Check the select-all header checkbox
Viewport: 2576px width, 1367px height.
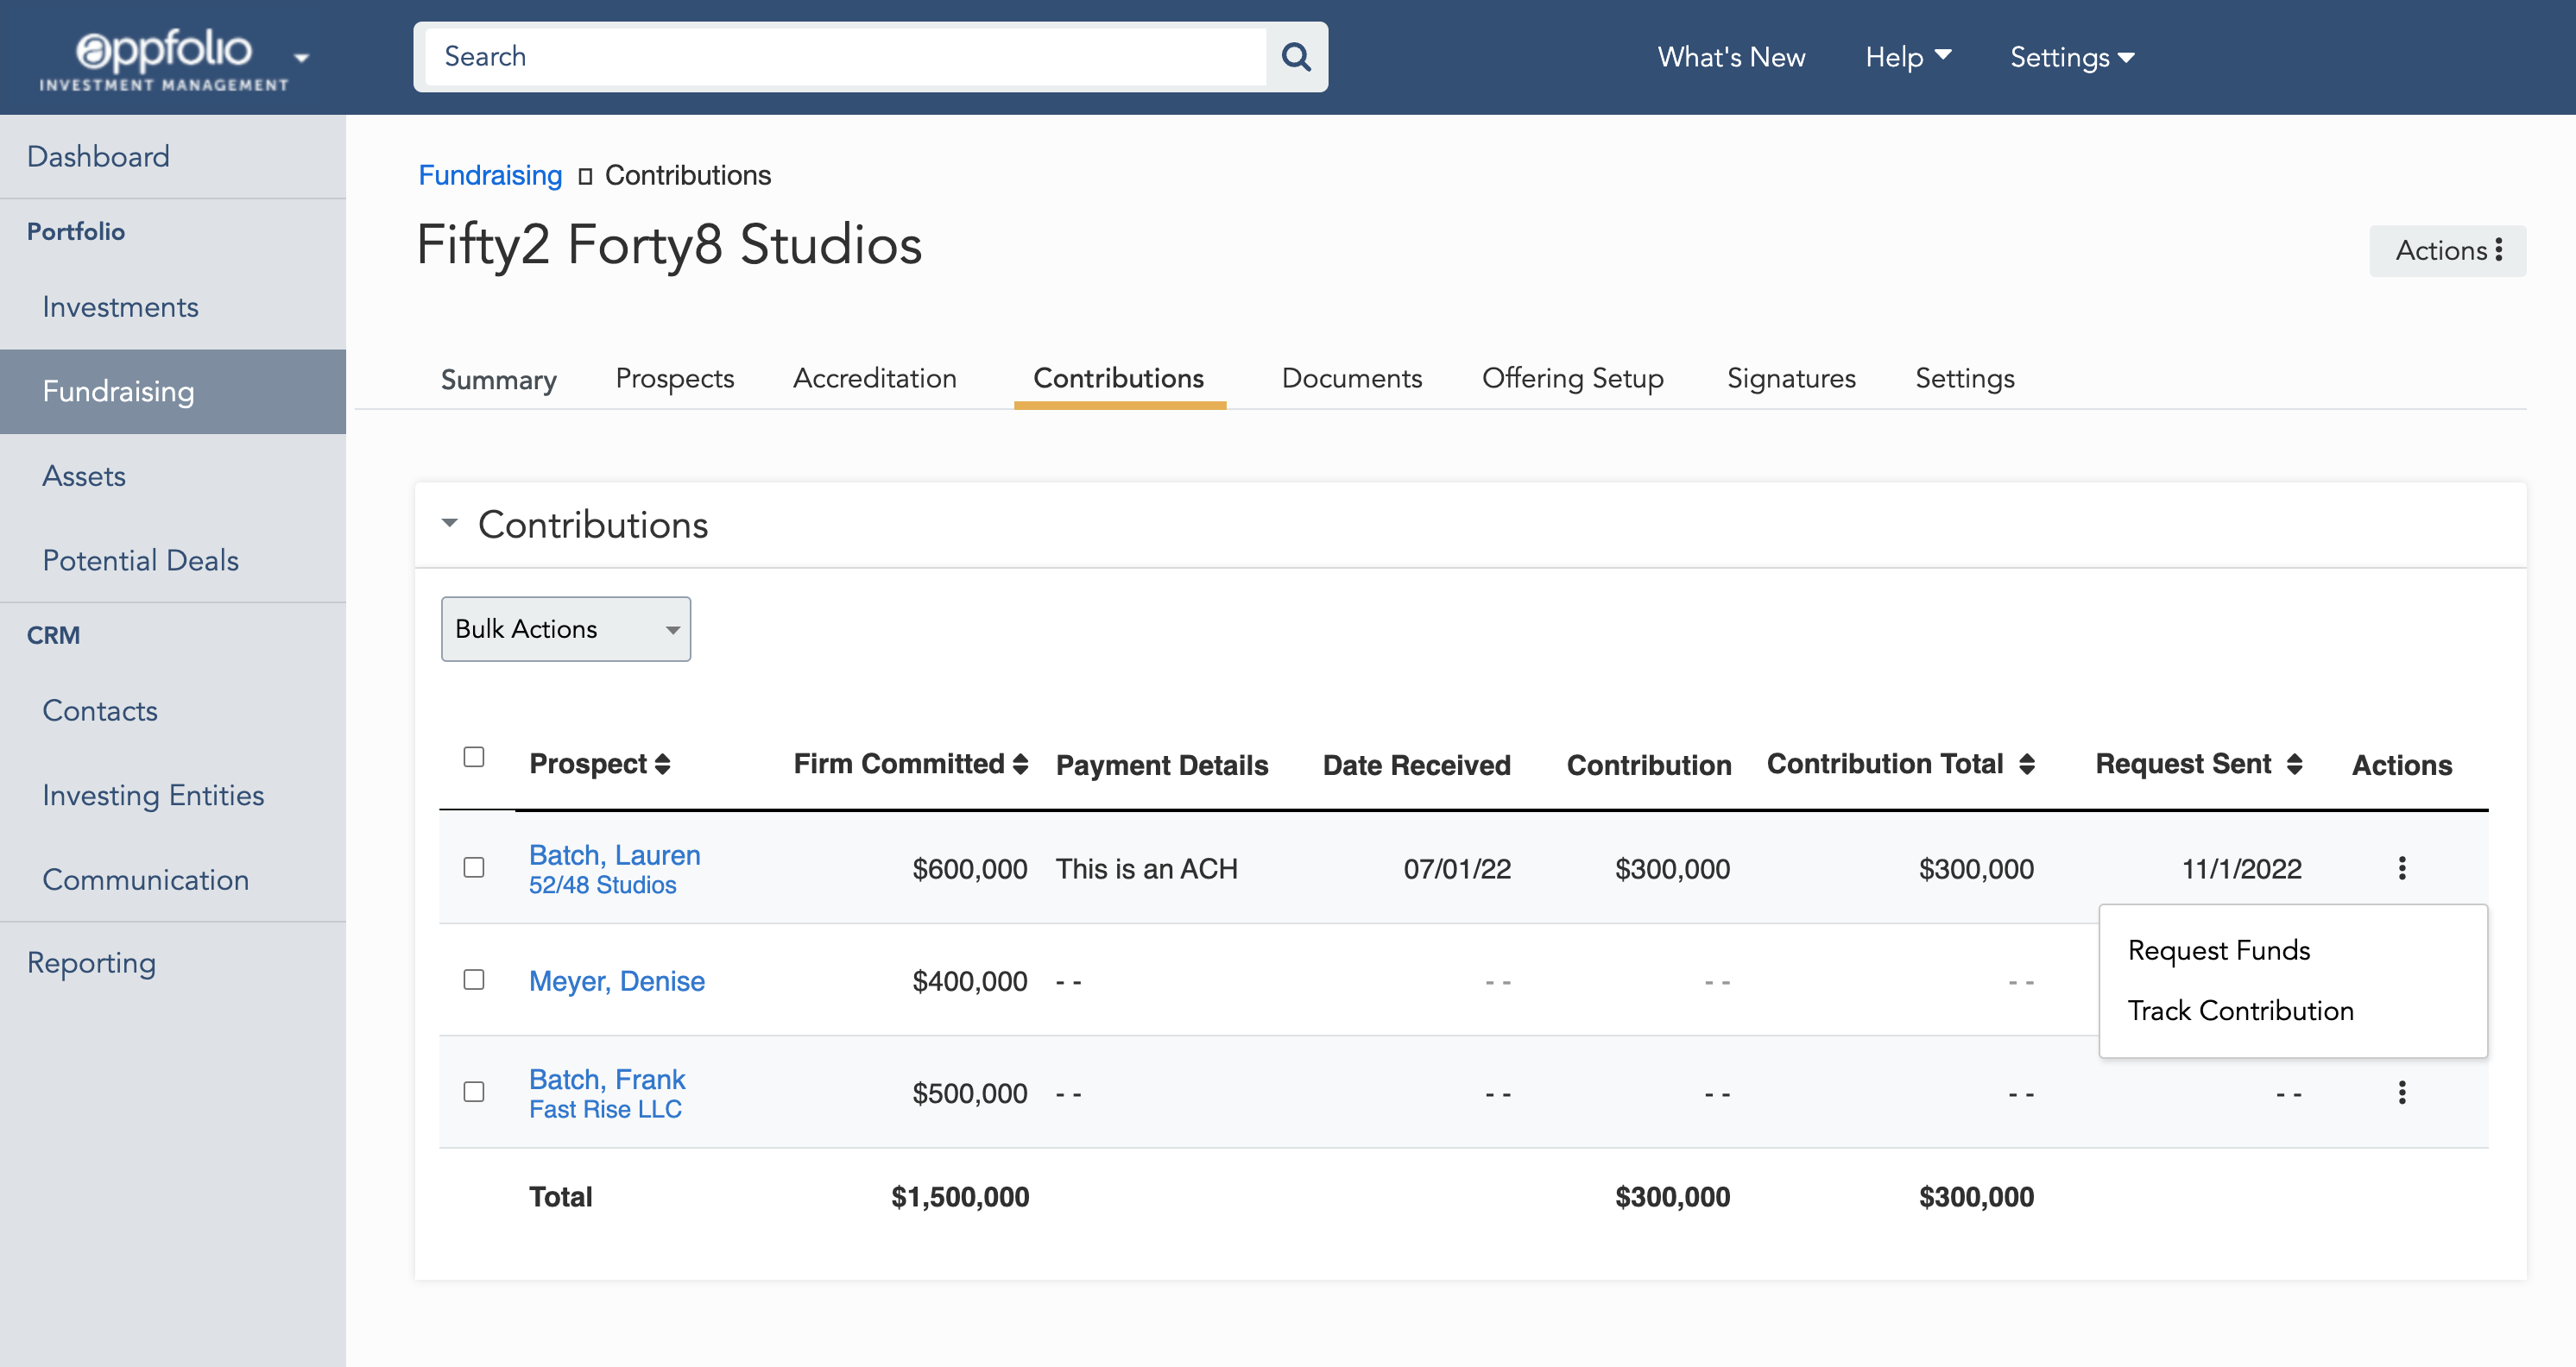[474, 757]
